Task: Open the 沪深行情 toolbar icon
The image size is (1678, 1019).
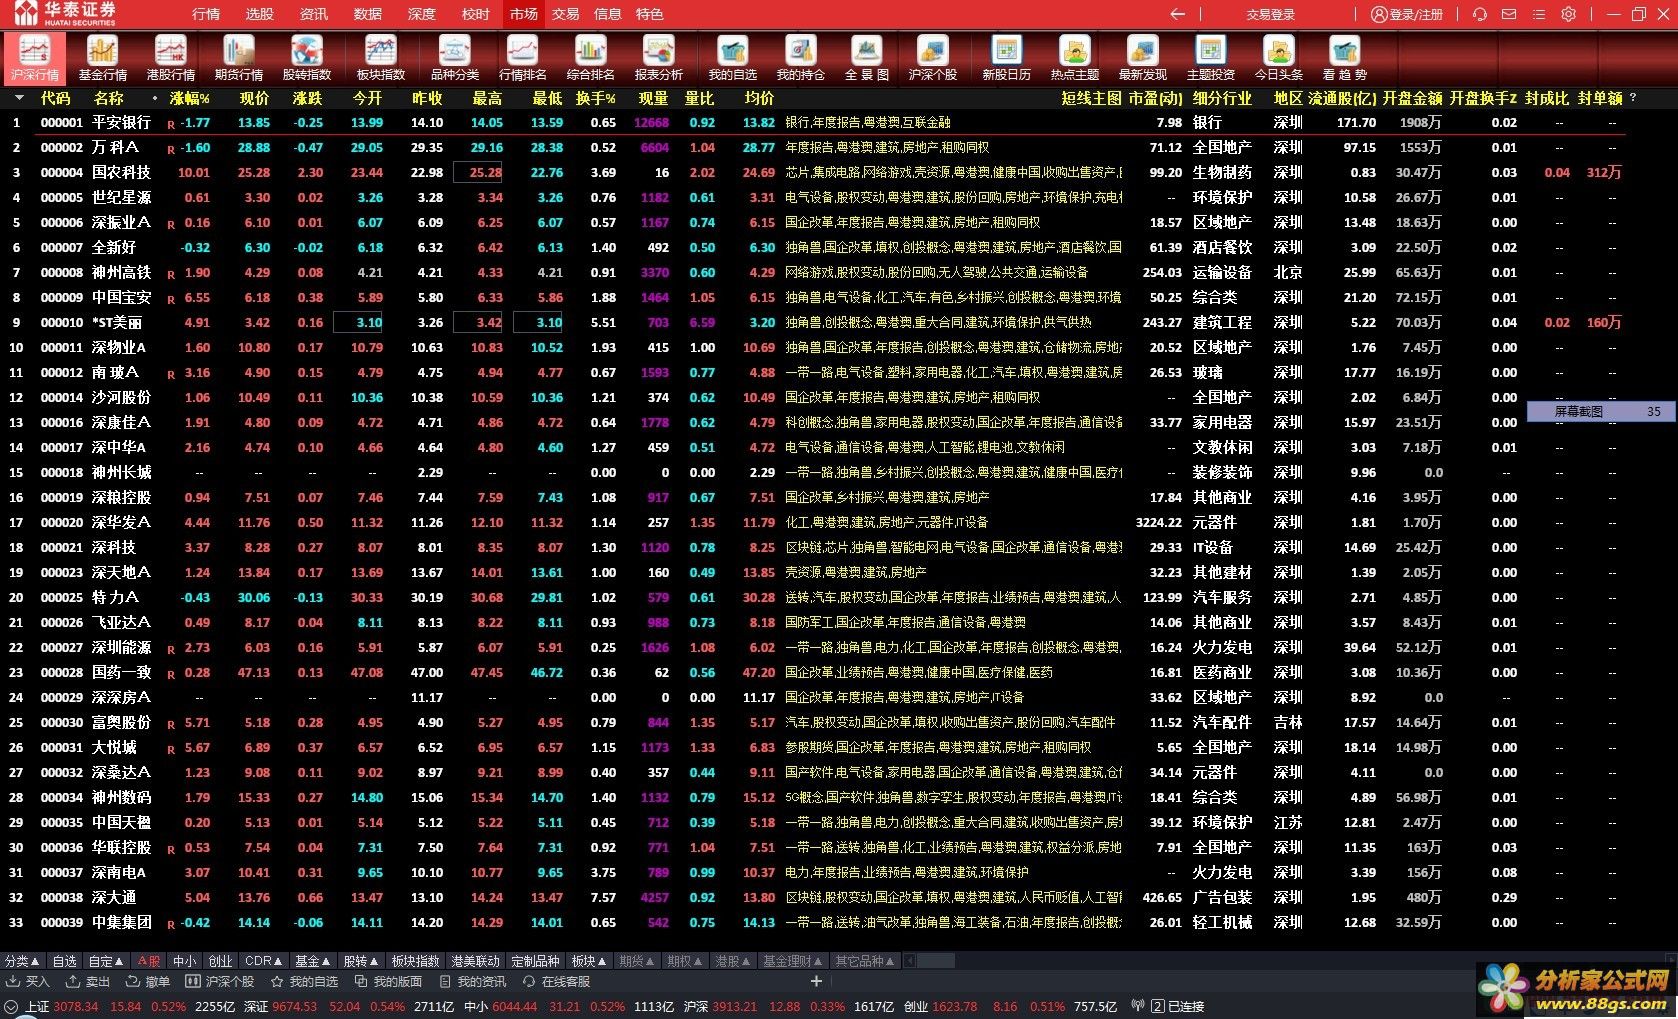Action: 35,58
